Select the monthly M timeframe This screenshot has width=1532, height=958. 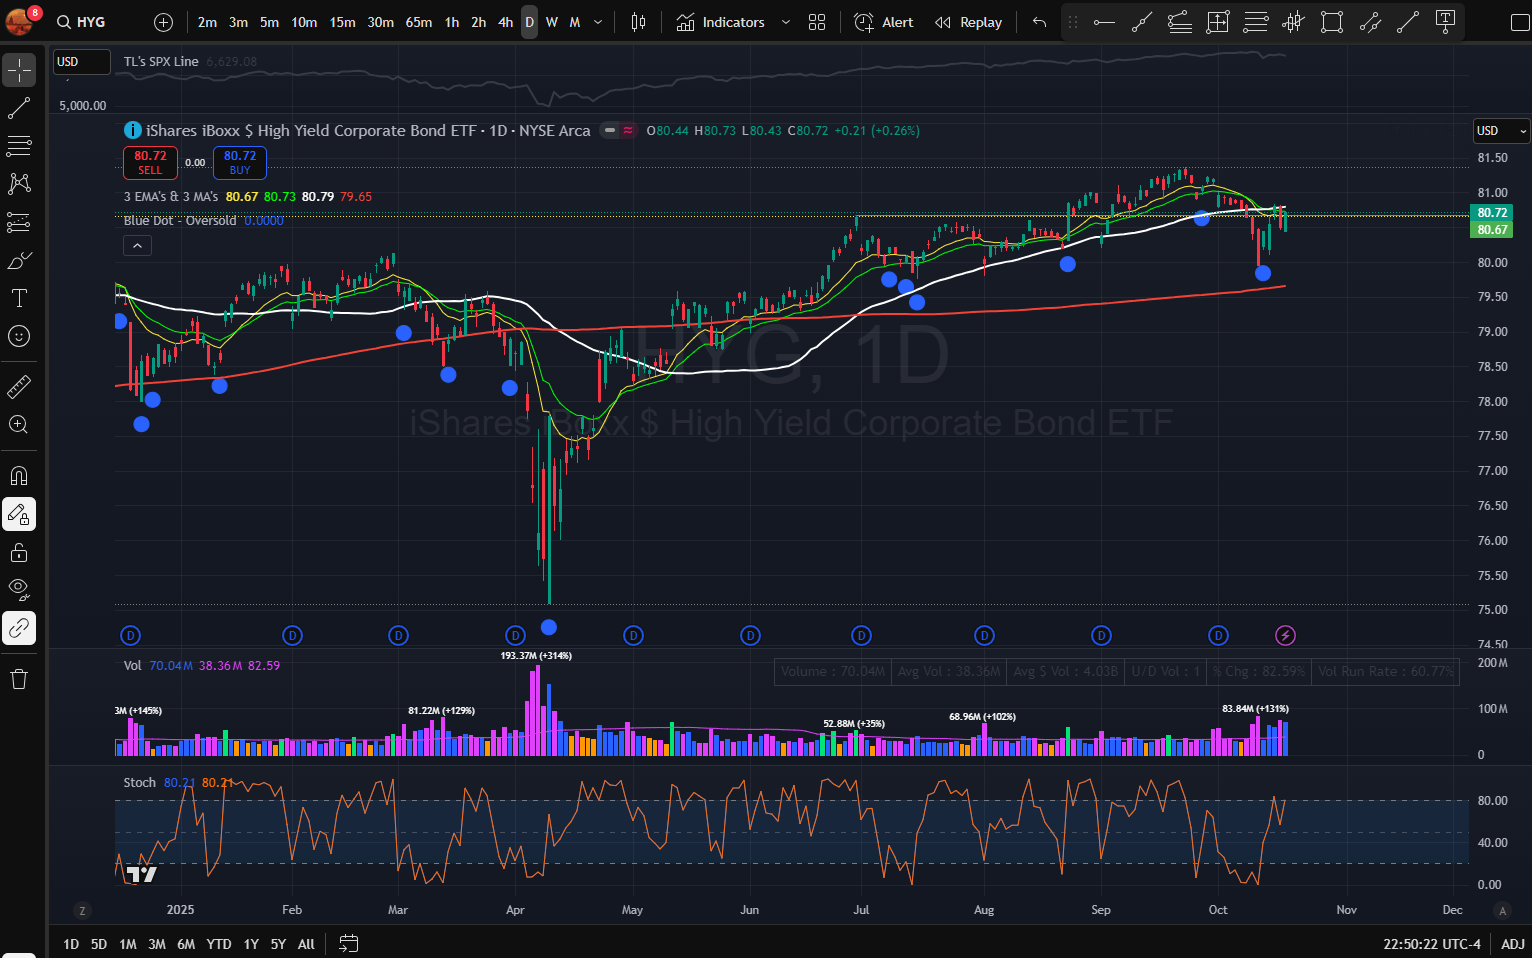tap(575, 22)
